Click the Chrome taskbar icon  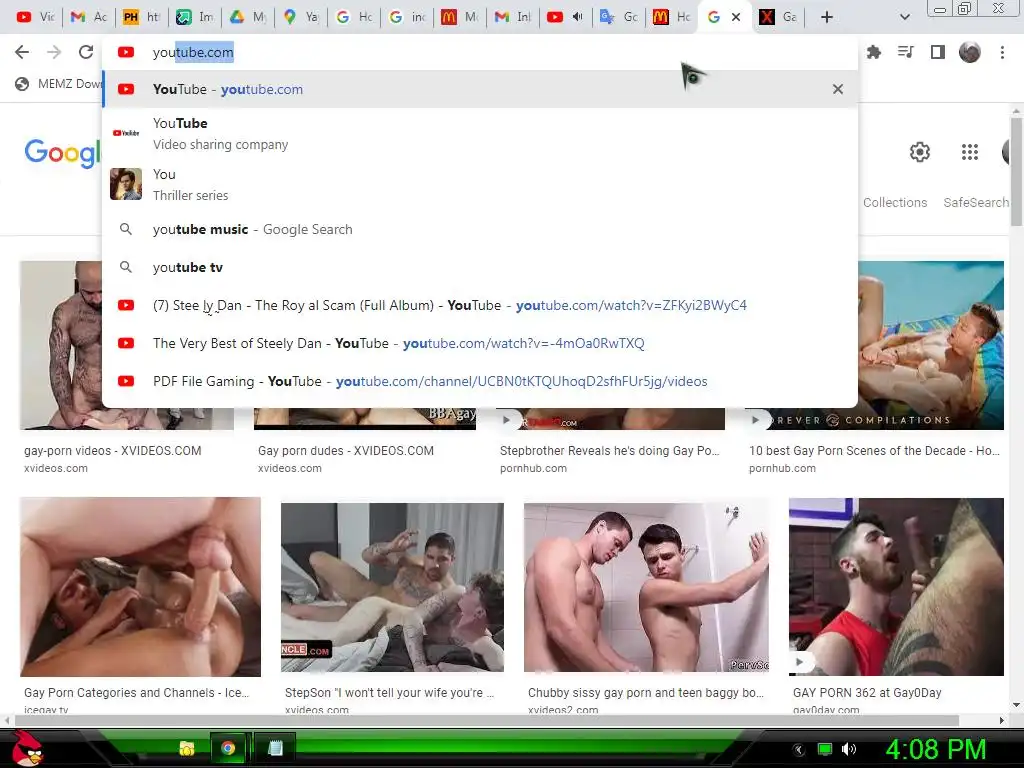(x=228, y=748)
